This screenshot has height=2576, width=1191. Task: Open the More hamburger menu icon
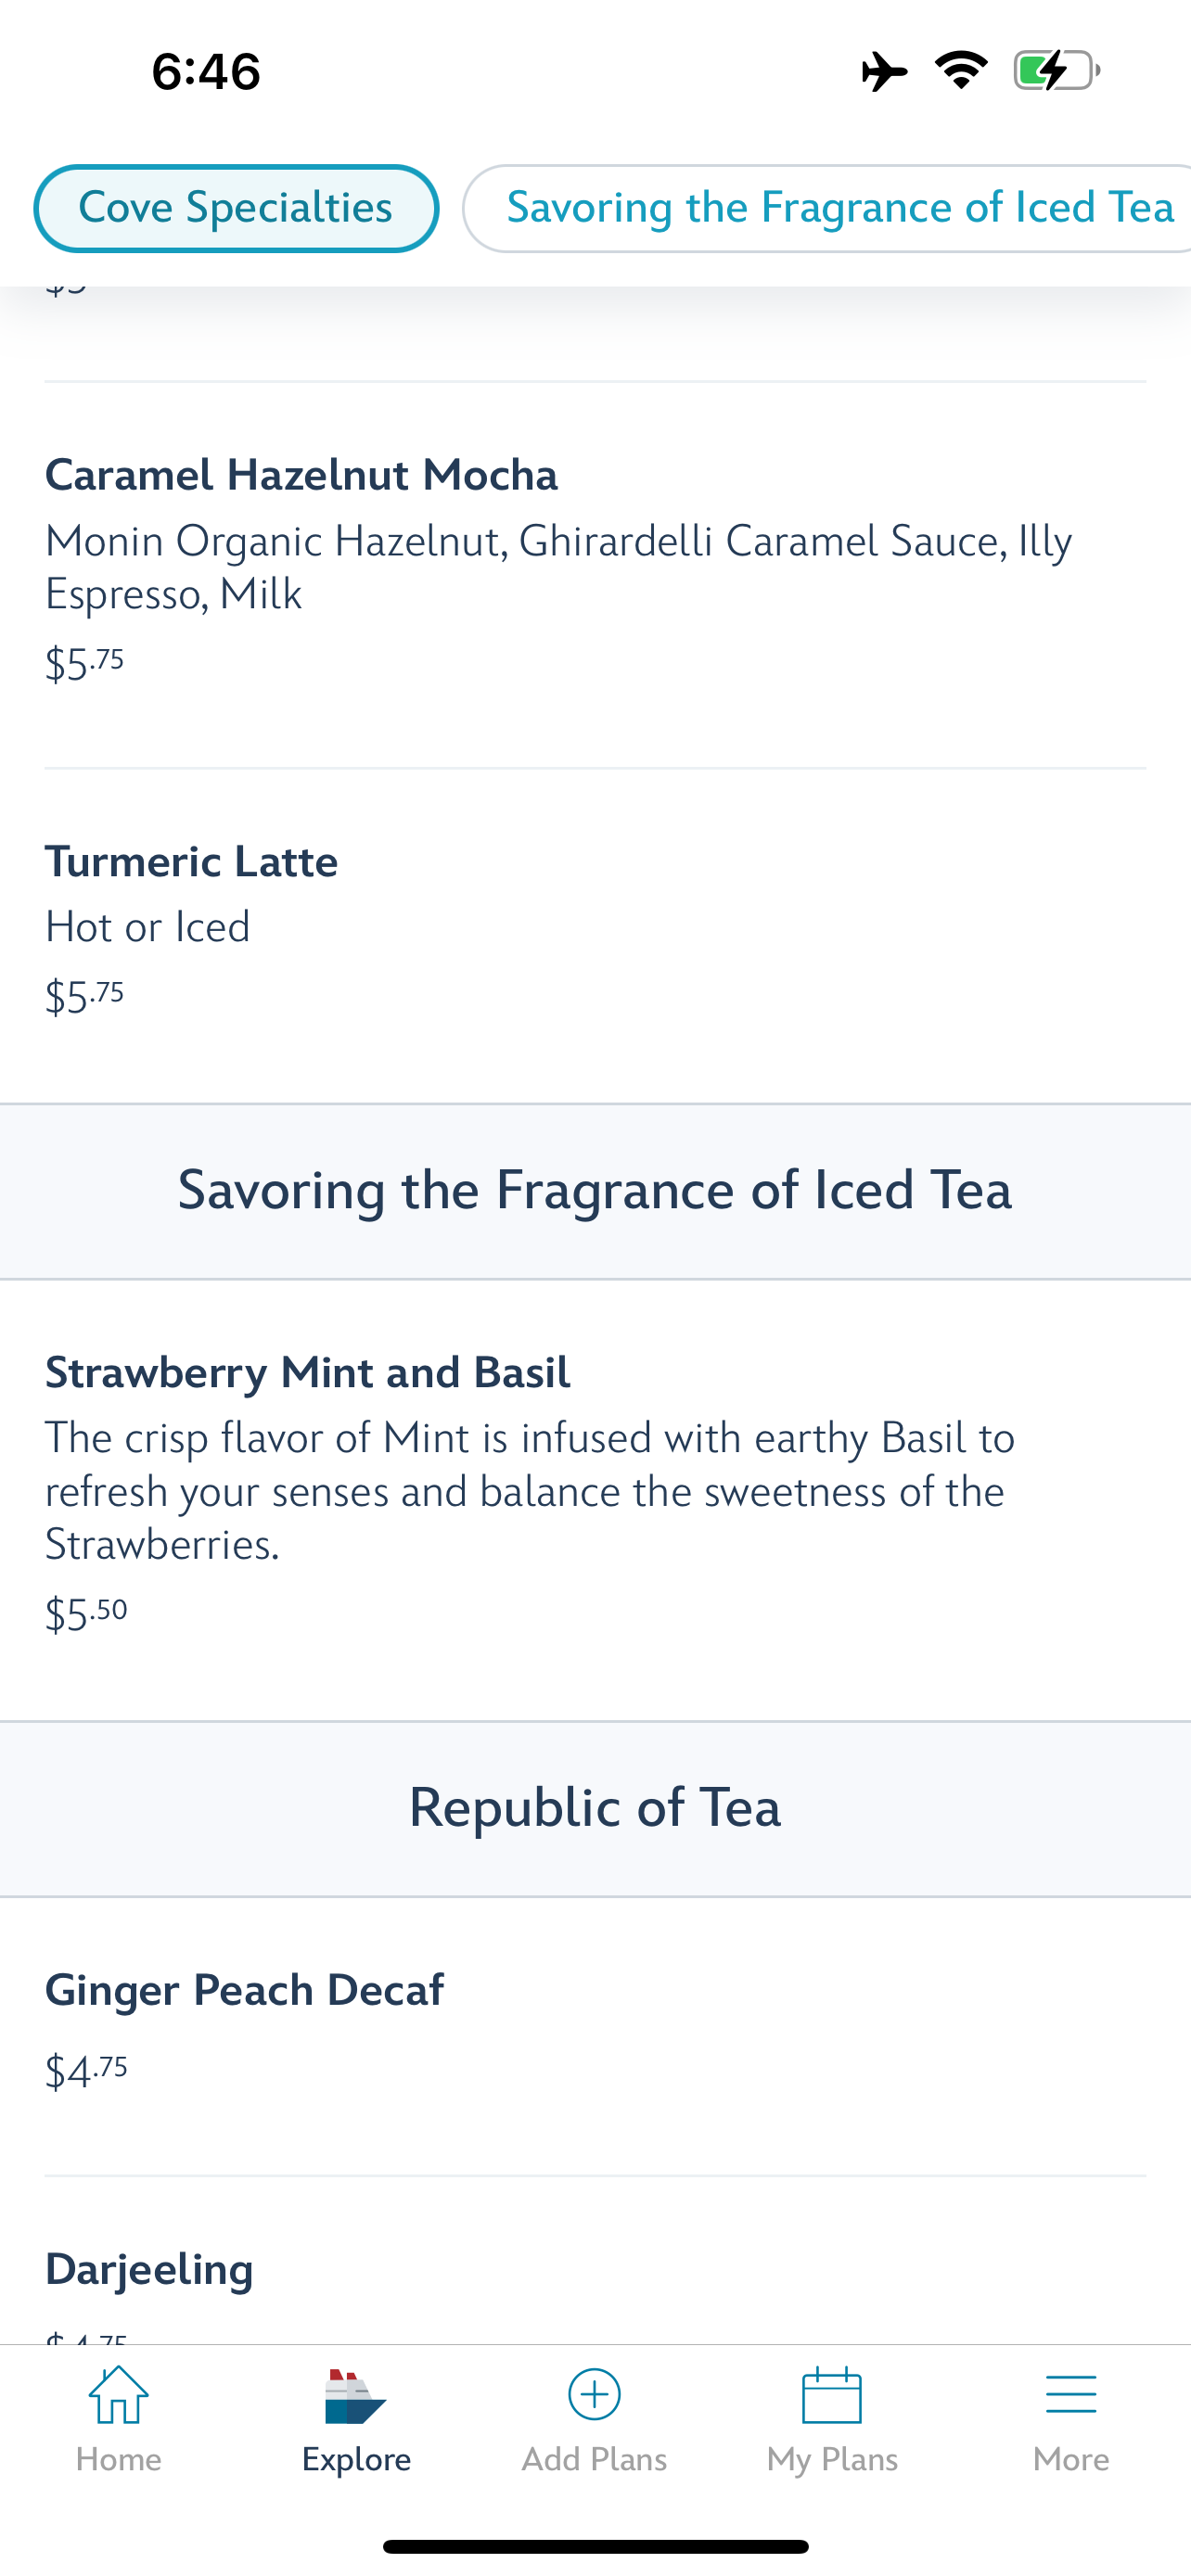(x=1070, y=2395)
